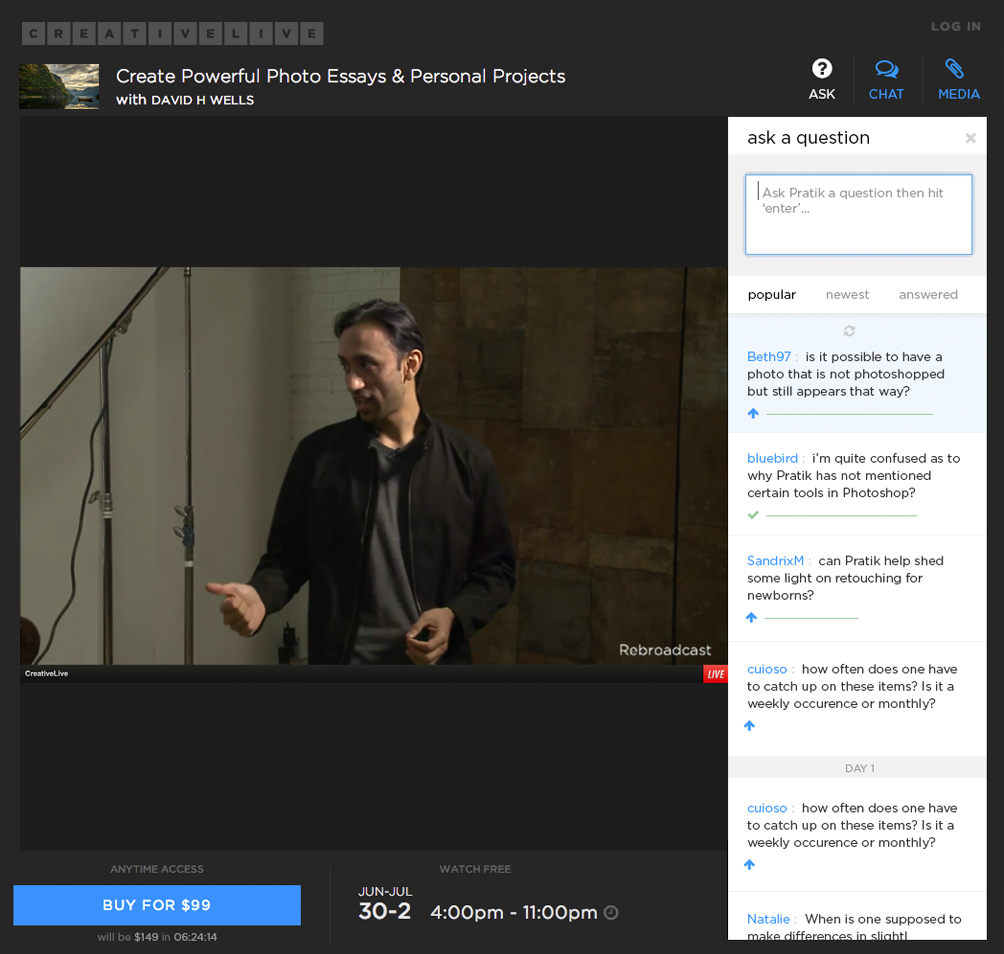This screenshot has width=1004, height=954.
Task: Focus the Ask Pratik a question text box
Action: point(859,214)
